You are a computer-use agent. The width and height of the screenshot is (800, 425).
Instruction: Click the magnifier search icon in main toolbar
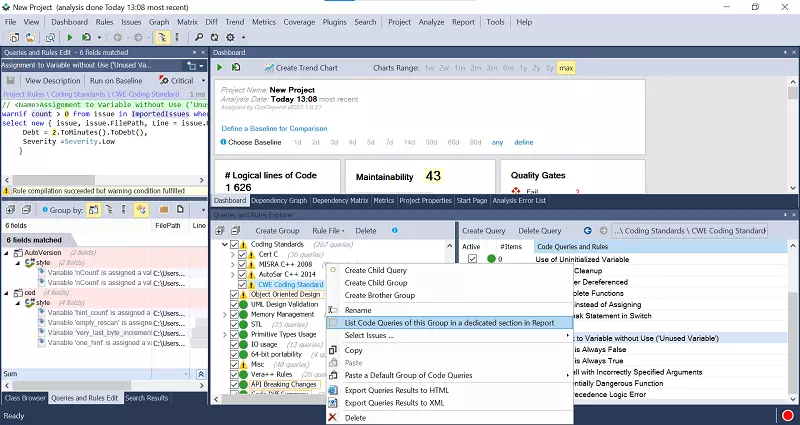coord(201,37)
